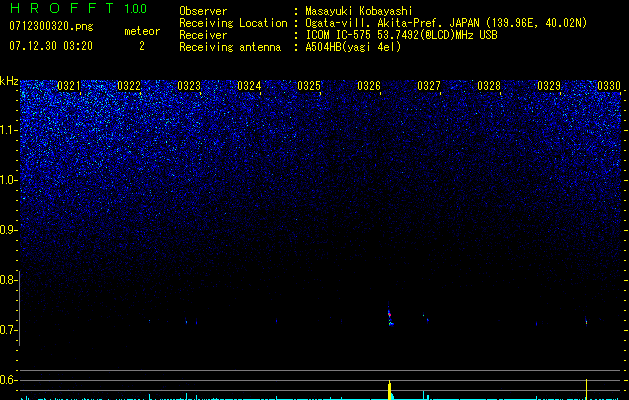Click the antenna A504HB(yagi 4el) text
Screen dimensions: 629x400
click(353, 47)
